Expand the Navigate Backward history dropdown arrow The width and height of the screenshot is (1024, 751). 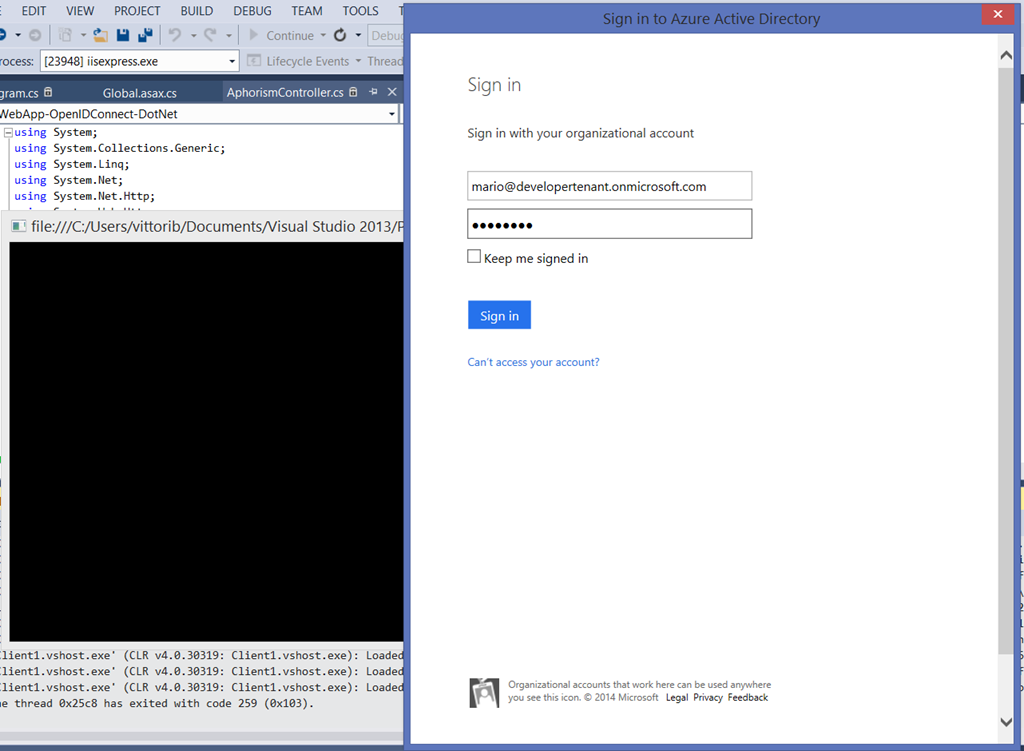tap(18, 35)
